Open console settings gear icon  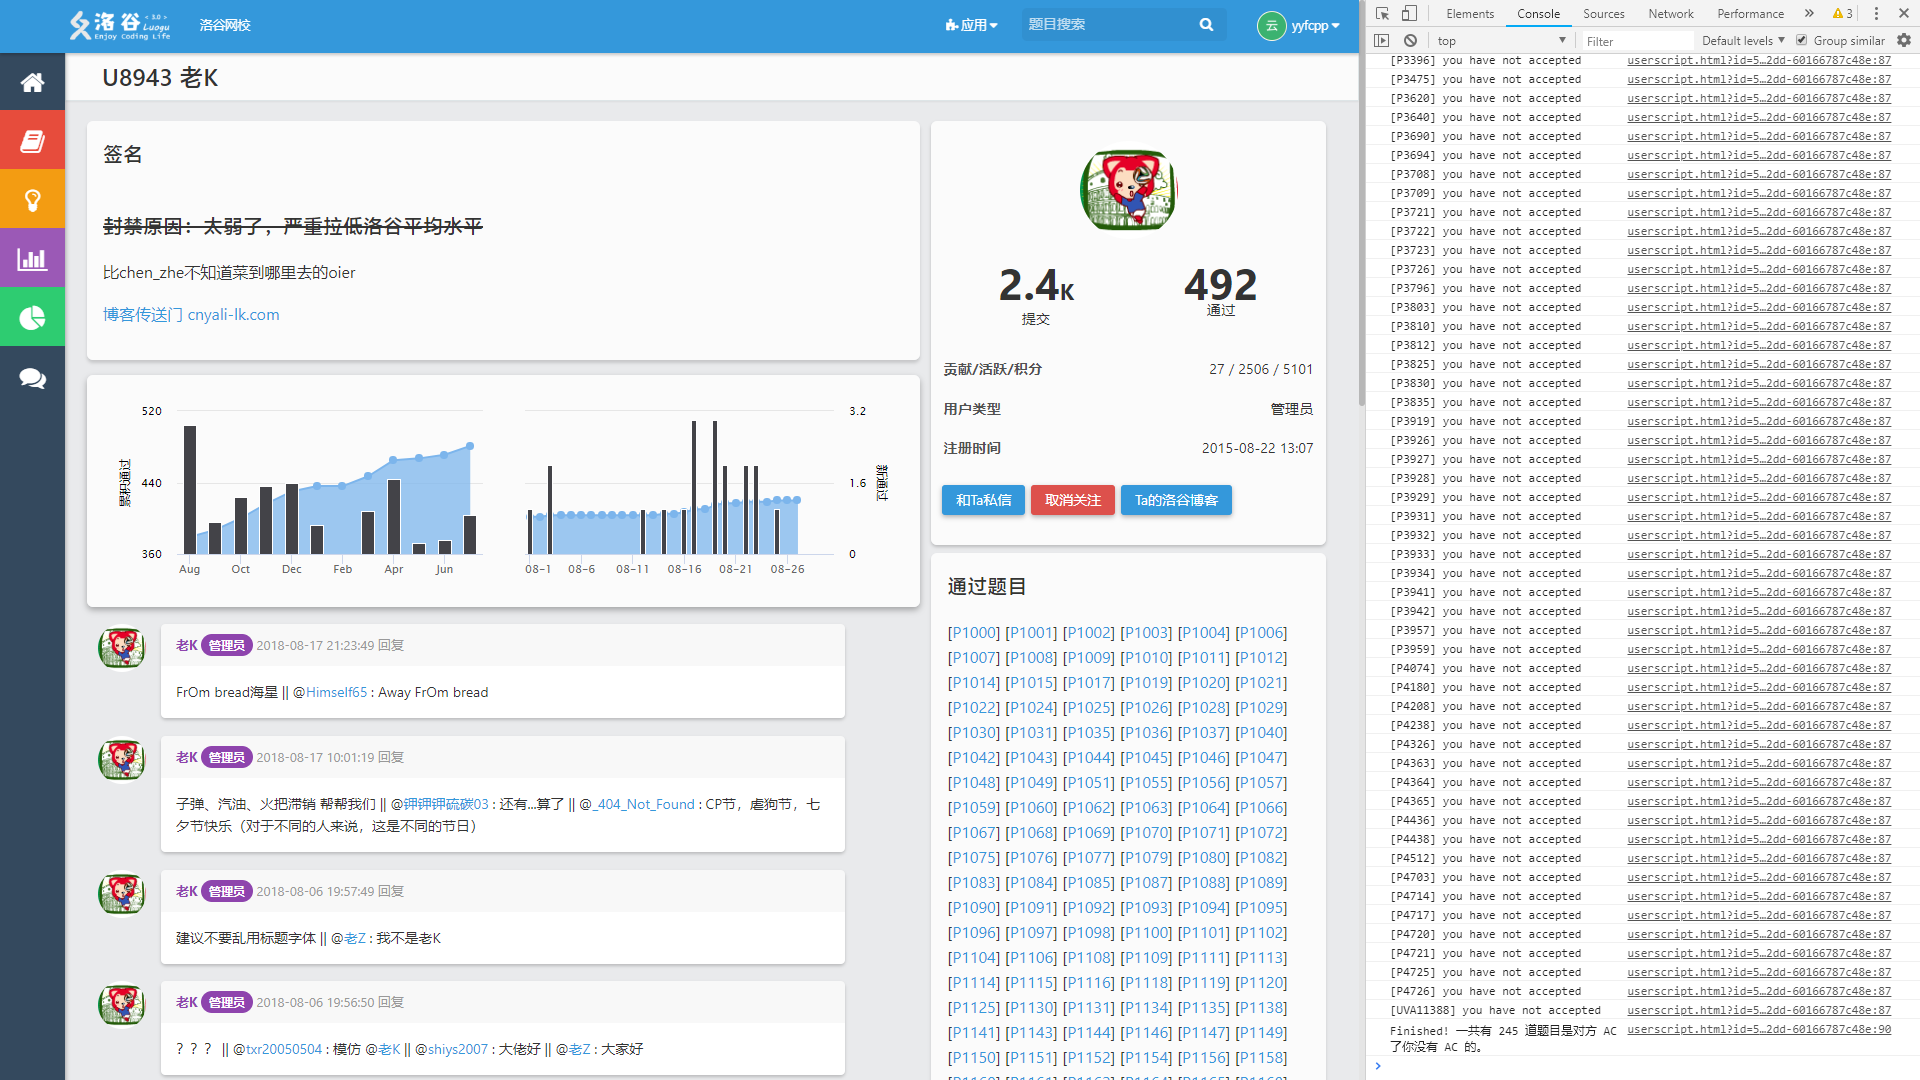click(1904, 41)
